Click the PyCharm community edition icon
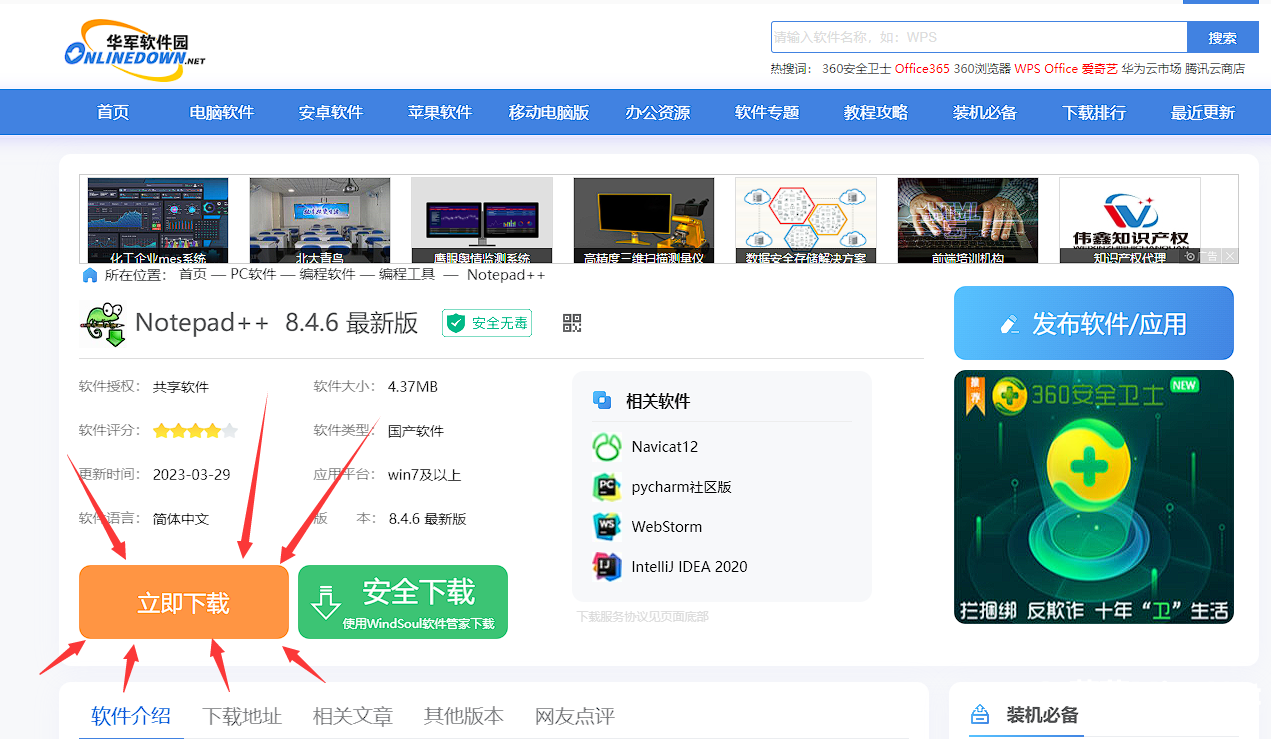The height and width of the screenshot is (739, 1271). (x=607, y=487)
